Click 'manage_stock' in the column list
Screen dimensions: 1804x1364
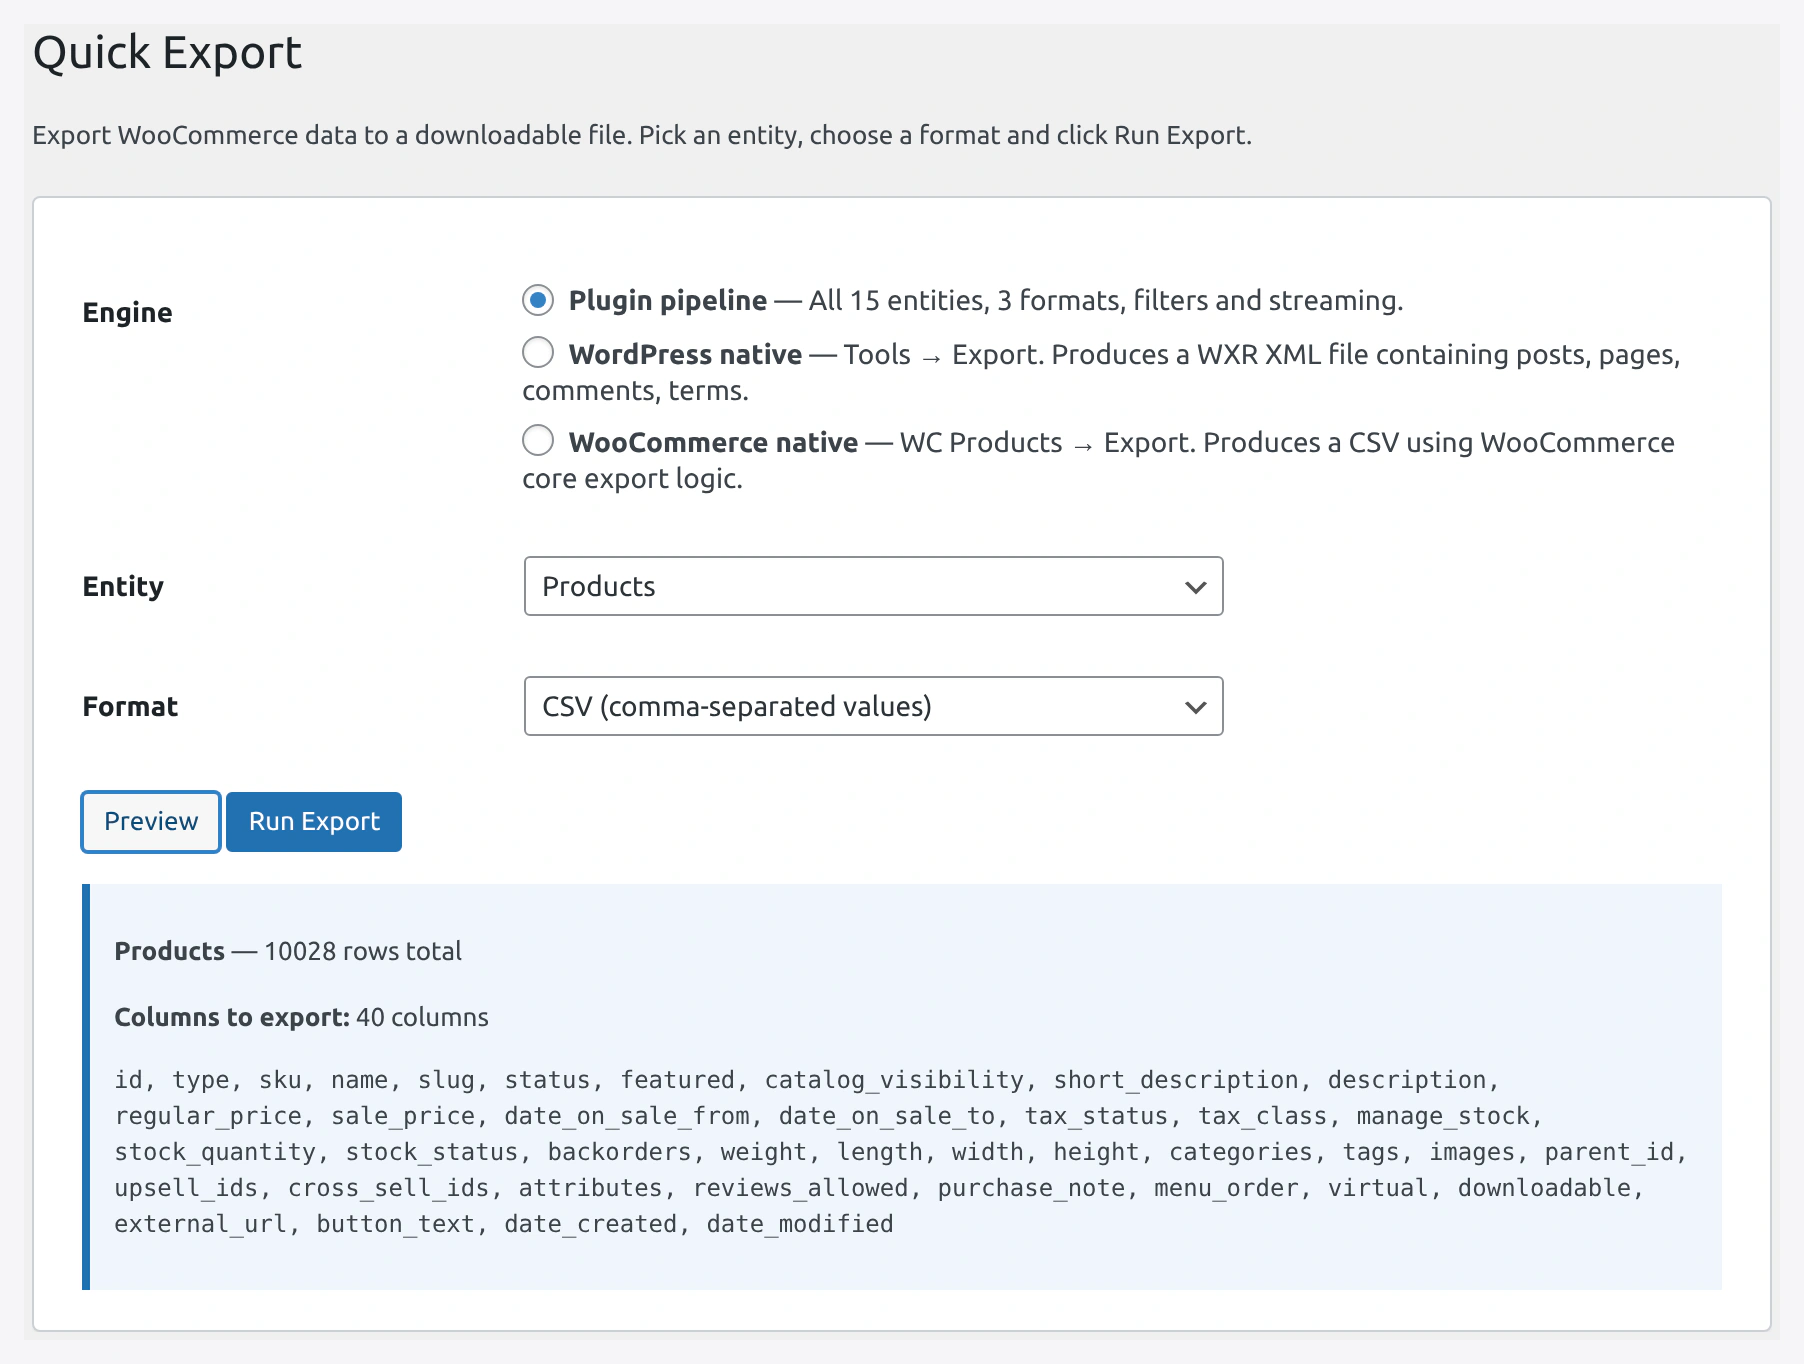pyautogui.click(x=1443, y=1116)
